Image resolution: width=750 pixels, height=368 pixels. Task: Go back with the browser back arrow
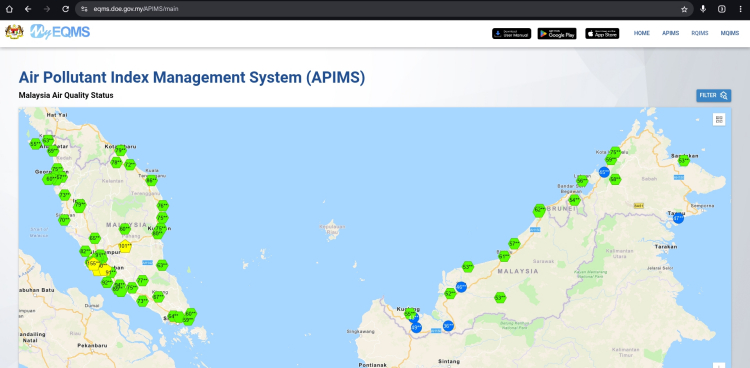coord(28,9)
